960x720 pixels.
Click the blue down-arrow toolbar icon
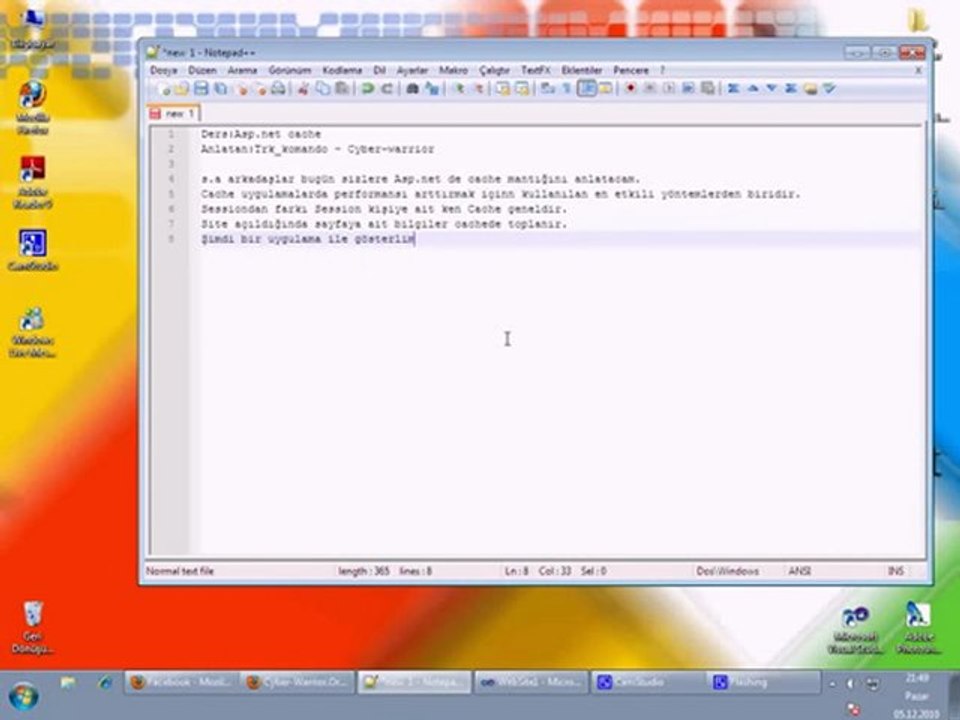(771, 89)
